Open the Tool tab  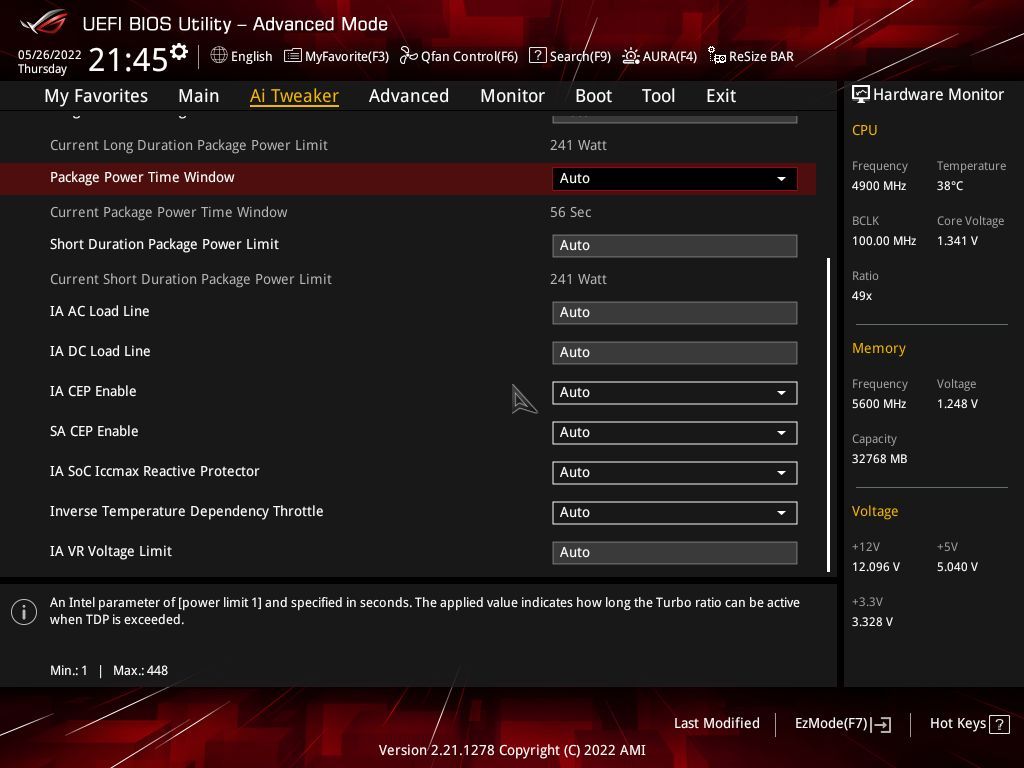click(x=658, y=96)
